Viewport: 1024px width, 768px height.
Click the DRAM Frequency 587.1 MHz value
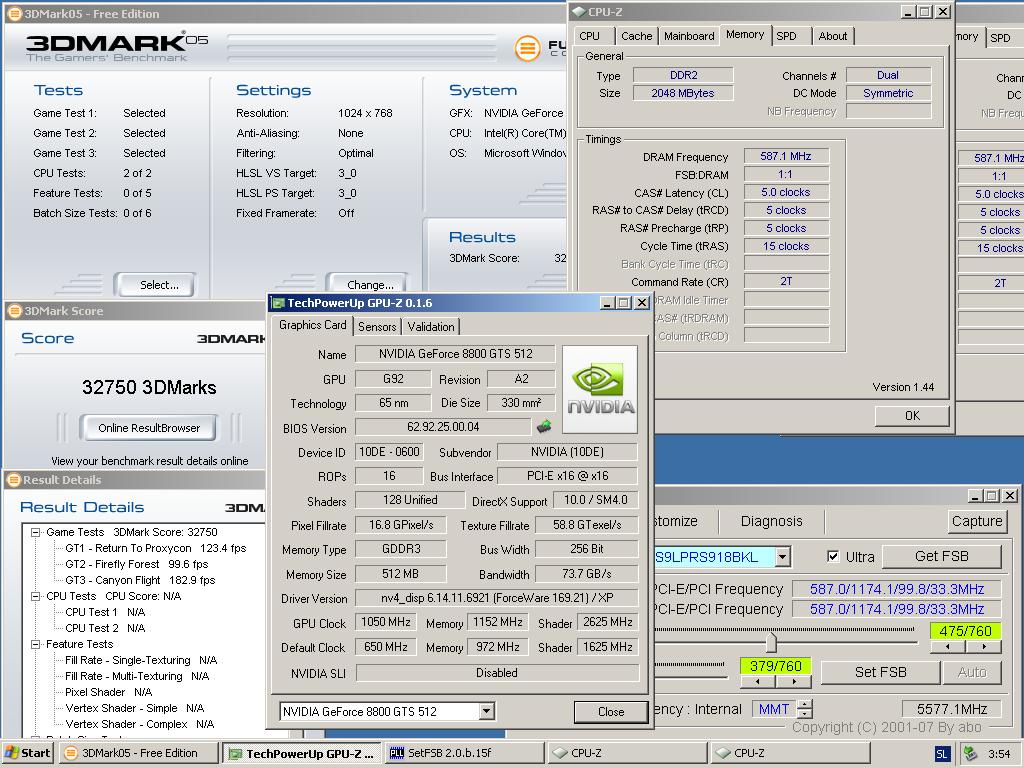coord(786,156)
